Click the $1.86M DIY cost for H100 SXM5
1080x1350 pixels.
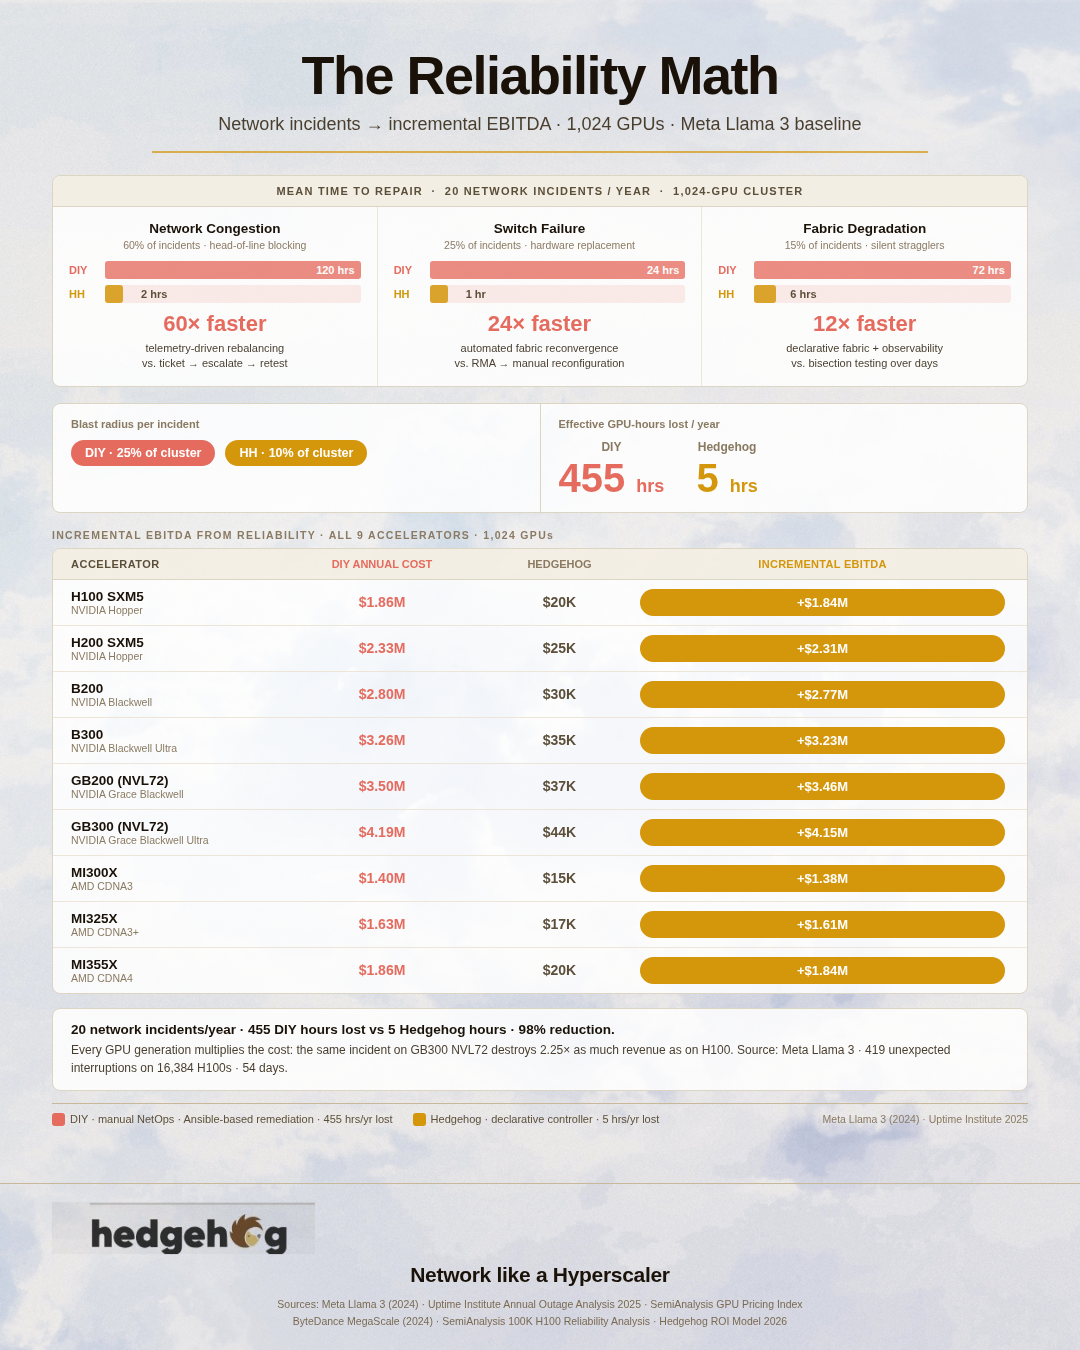pos(382,603)
